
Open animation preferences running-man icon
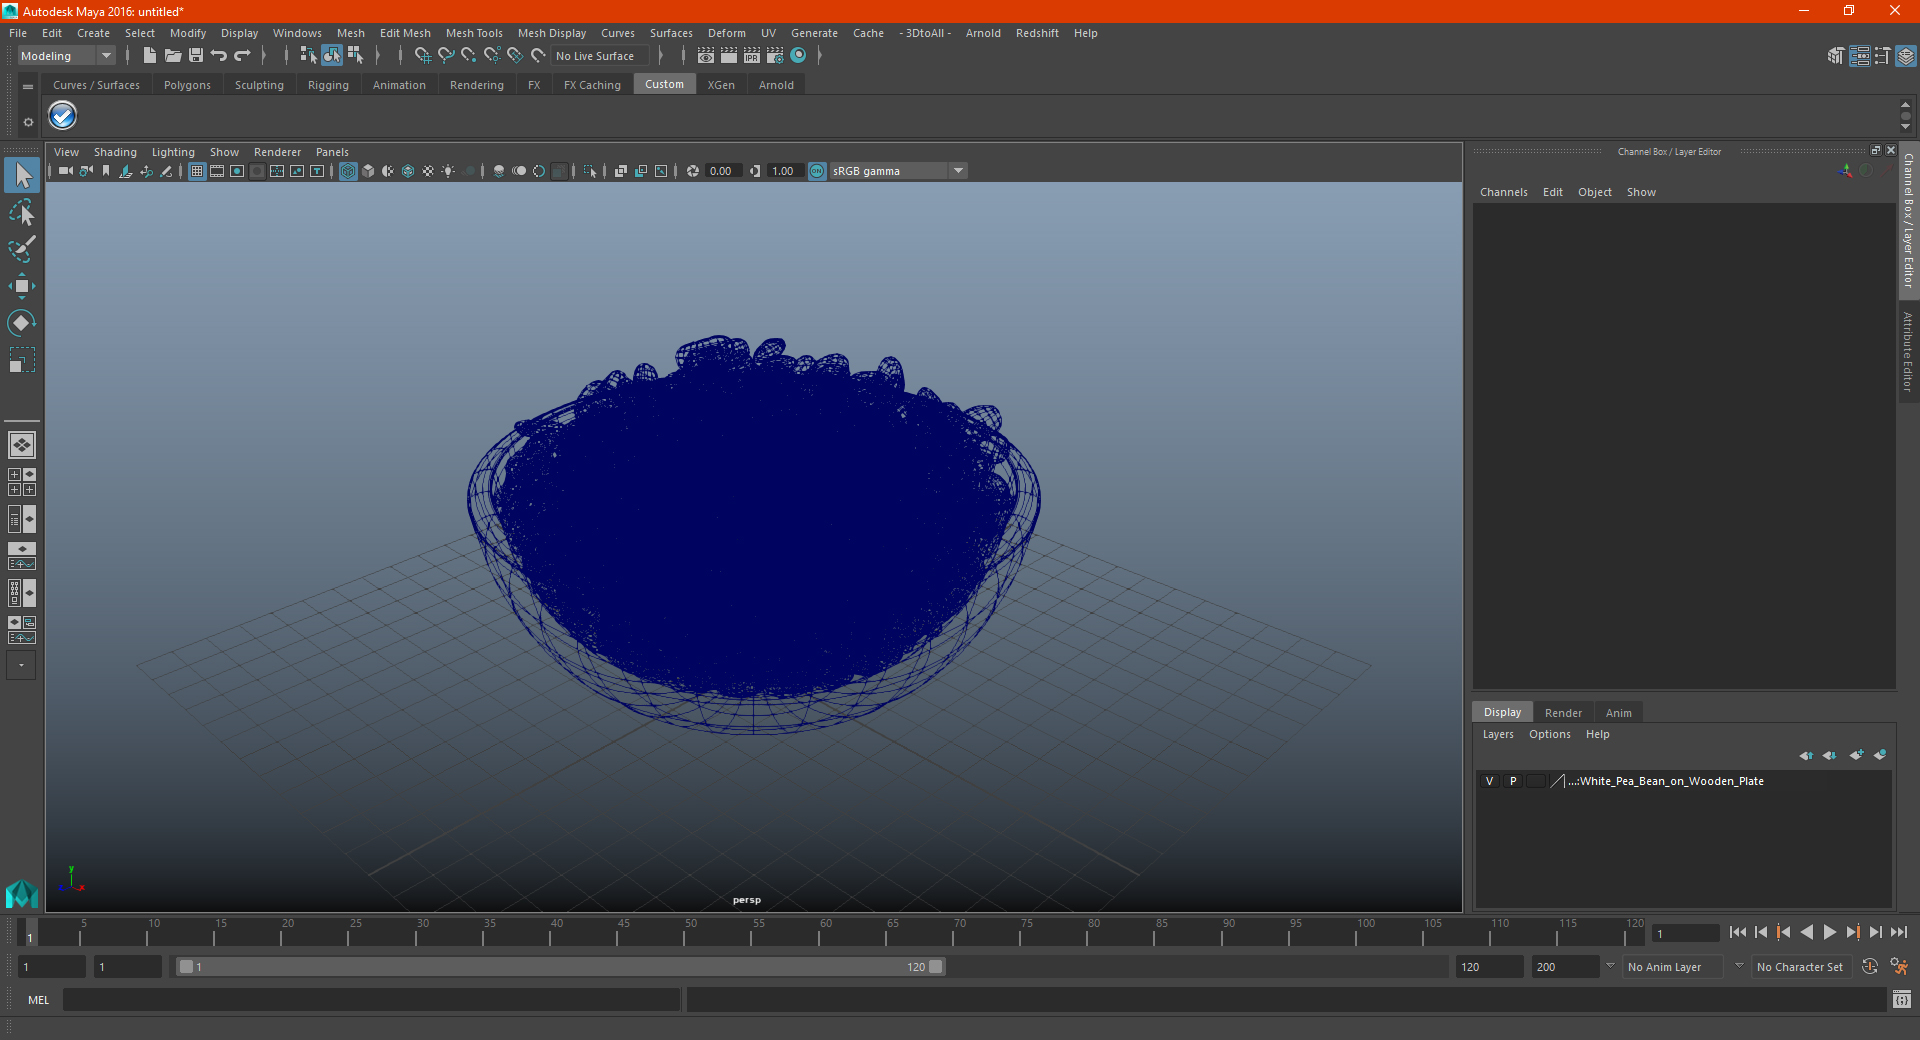pos(1900,967)
